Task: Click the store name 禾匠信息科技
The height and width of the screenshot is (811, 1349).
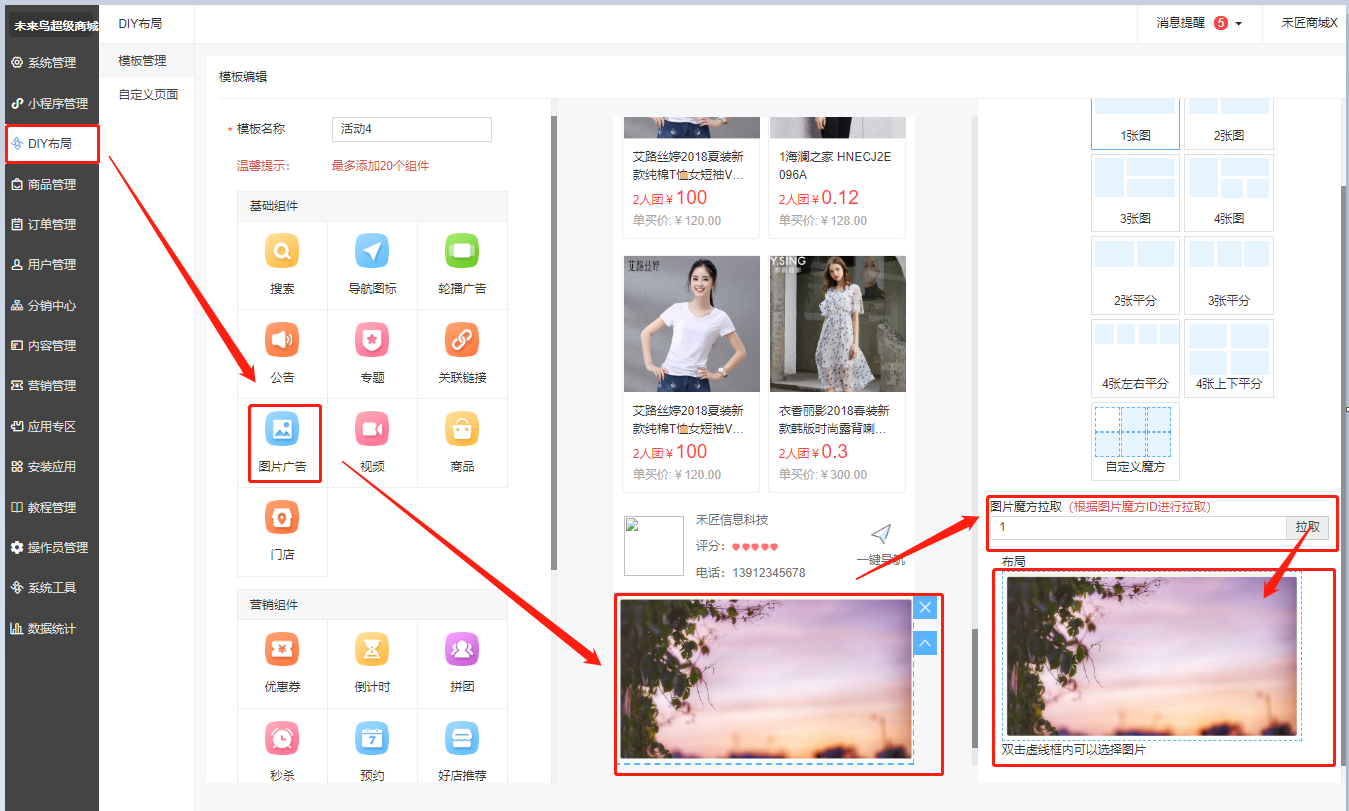Action: (732, 520)
